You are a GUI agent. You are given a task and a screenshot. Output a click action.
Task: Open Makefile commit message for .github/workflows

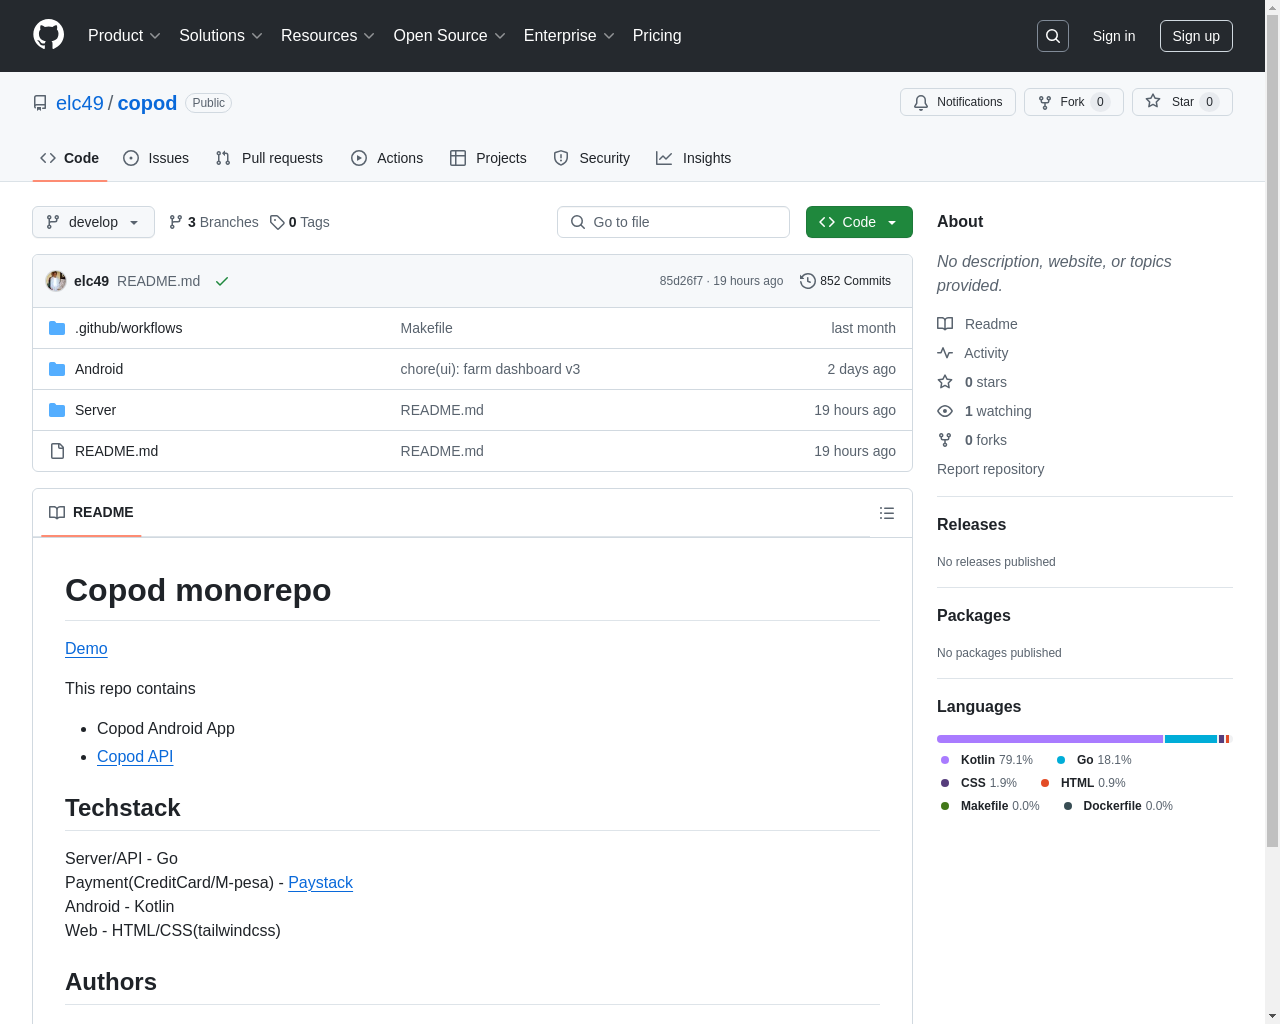coord(426,328)
